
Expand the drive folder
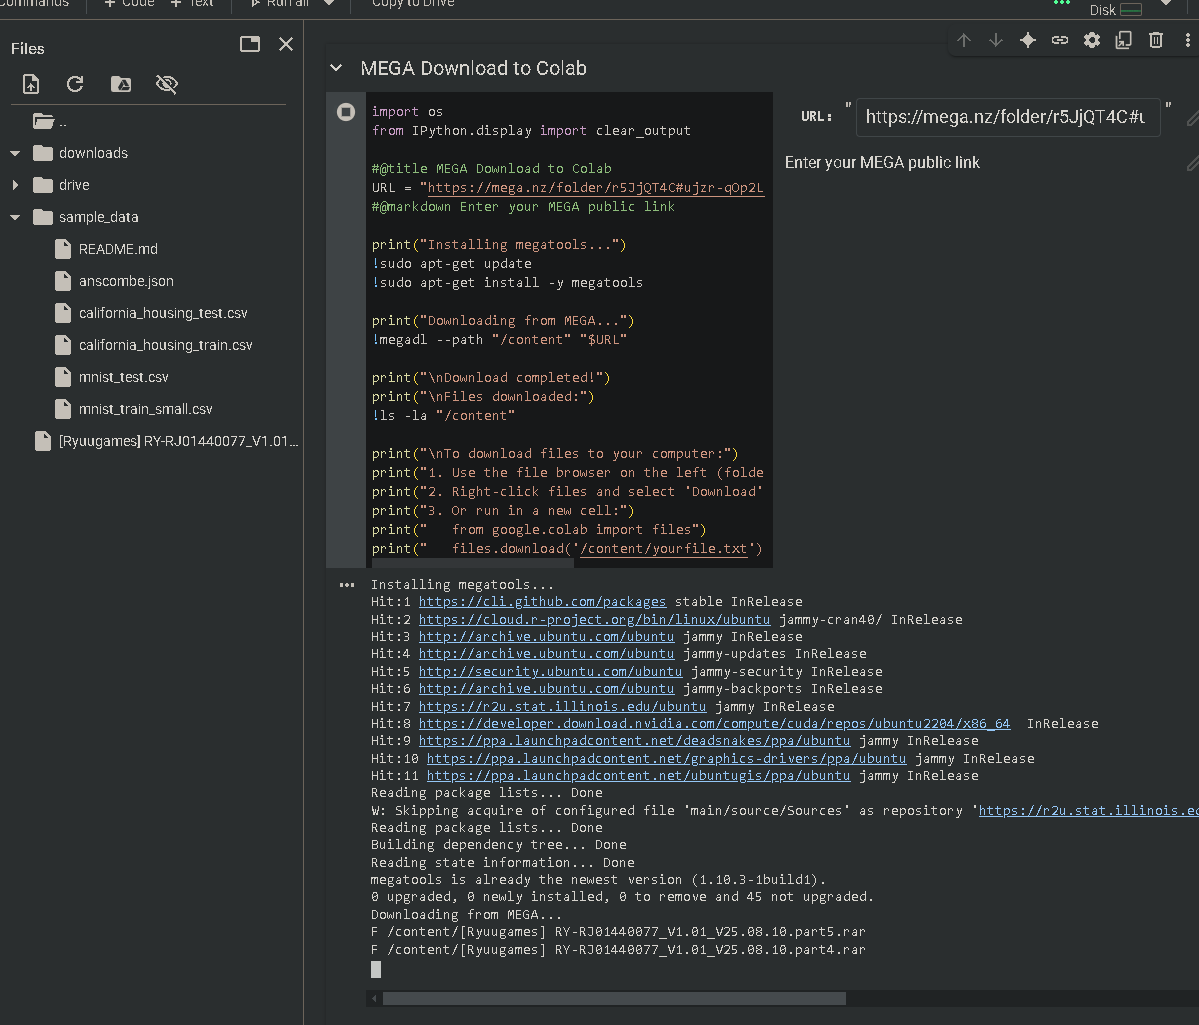[15, 185]
